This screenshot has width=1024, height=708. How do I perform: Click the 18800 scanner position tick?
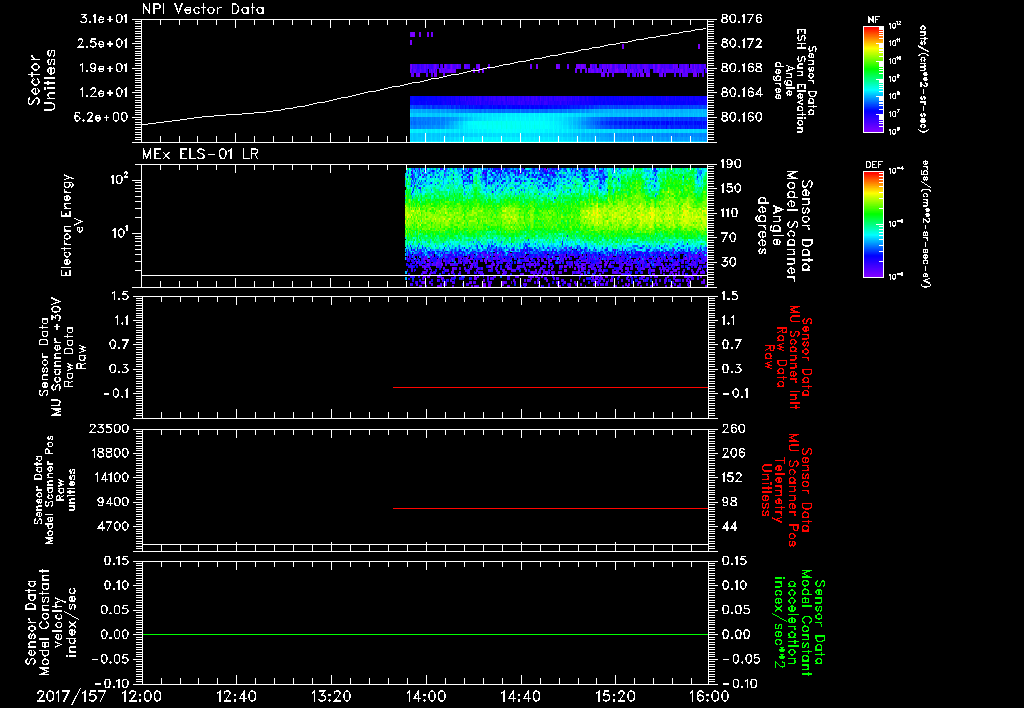[109, 453]
